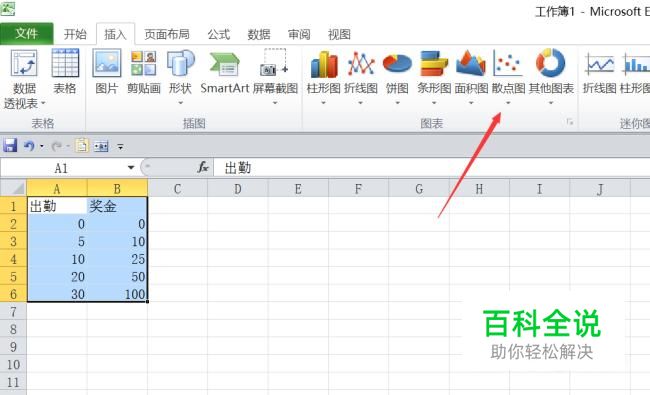The image size is (650, 395).
Task: Click the 形状 shapes icon
Action: tap(180, 63)
